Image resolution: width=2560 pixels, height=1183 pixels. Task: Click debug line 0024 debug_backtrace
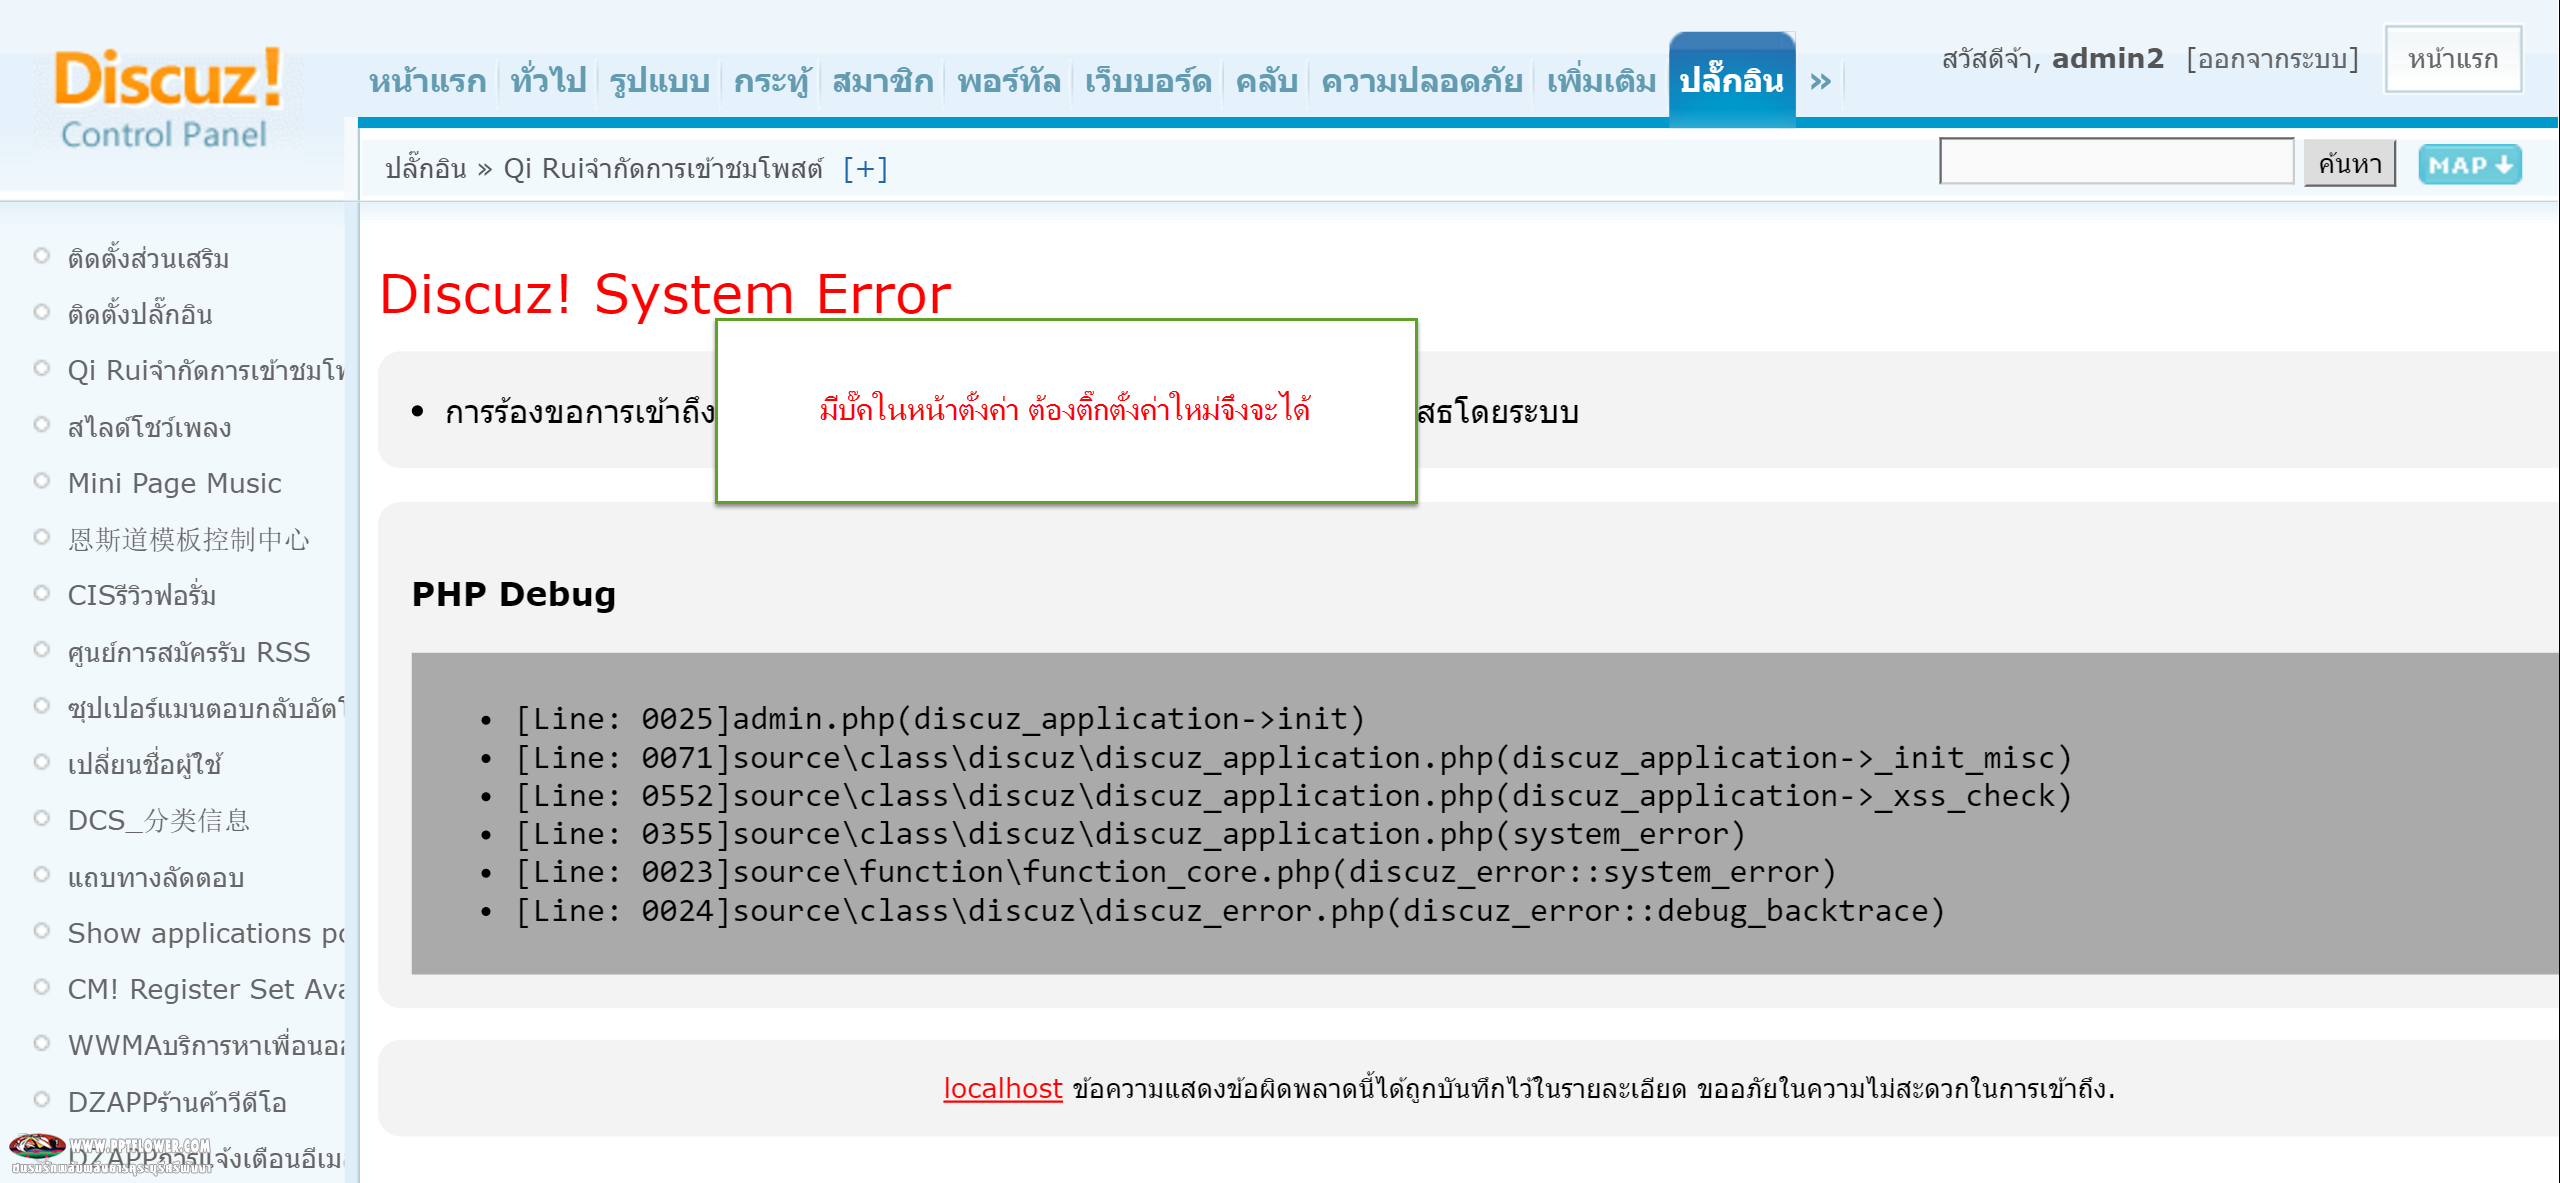1230,911
